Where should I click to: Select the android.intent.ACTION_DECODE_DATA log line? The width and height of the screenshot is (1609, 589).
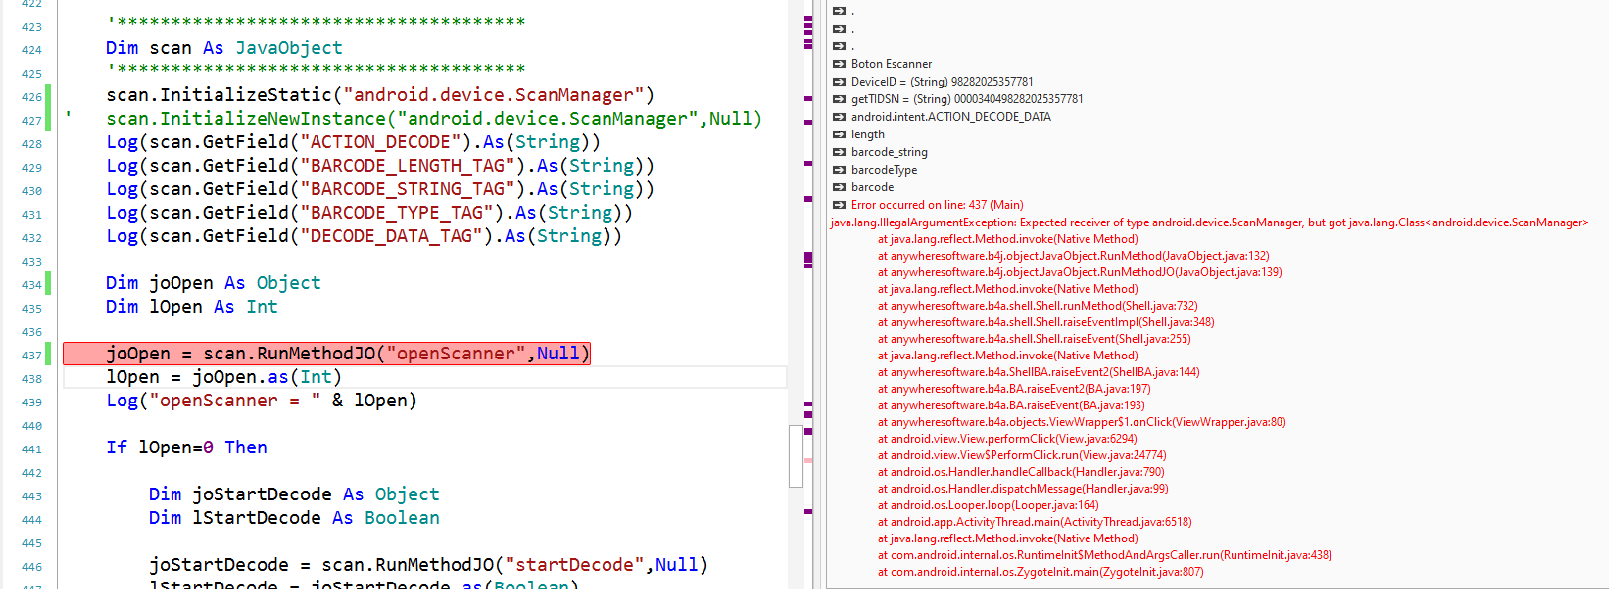click(x=950, y=117)
